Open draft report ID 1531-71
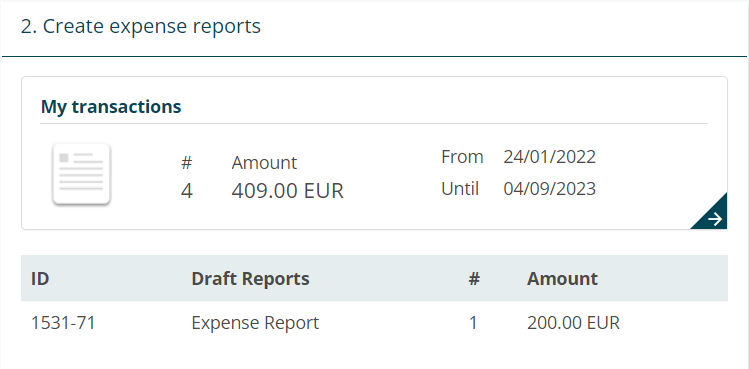 [63, 323]
